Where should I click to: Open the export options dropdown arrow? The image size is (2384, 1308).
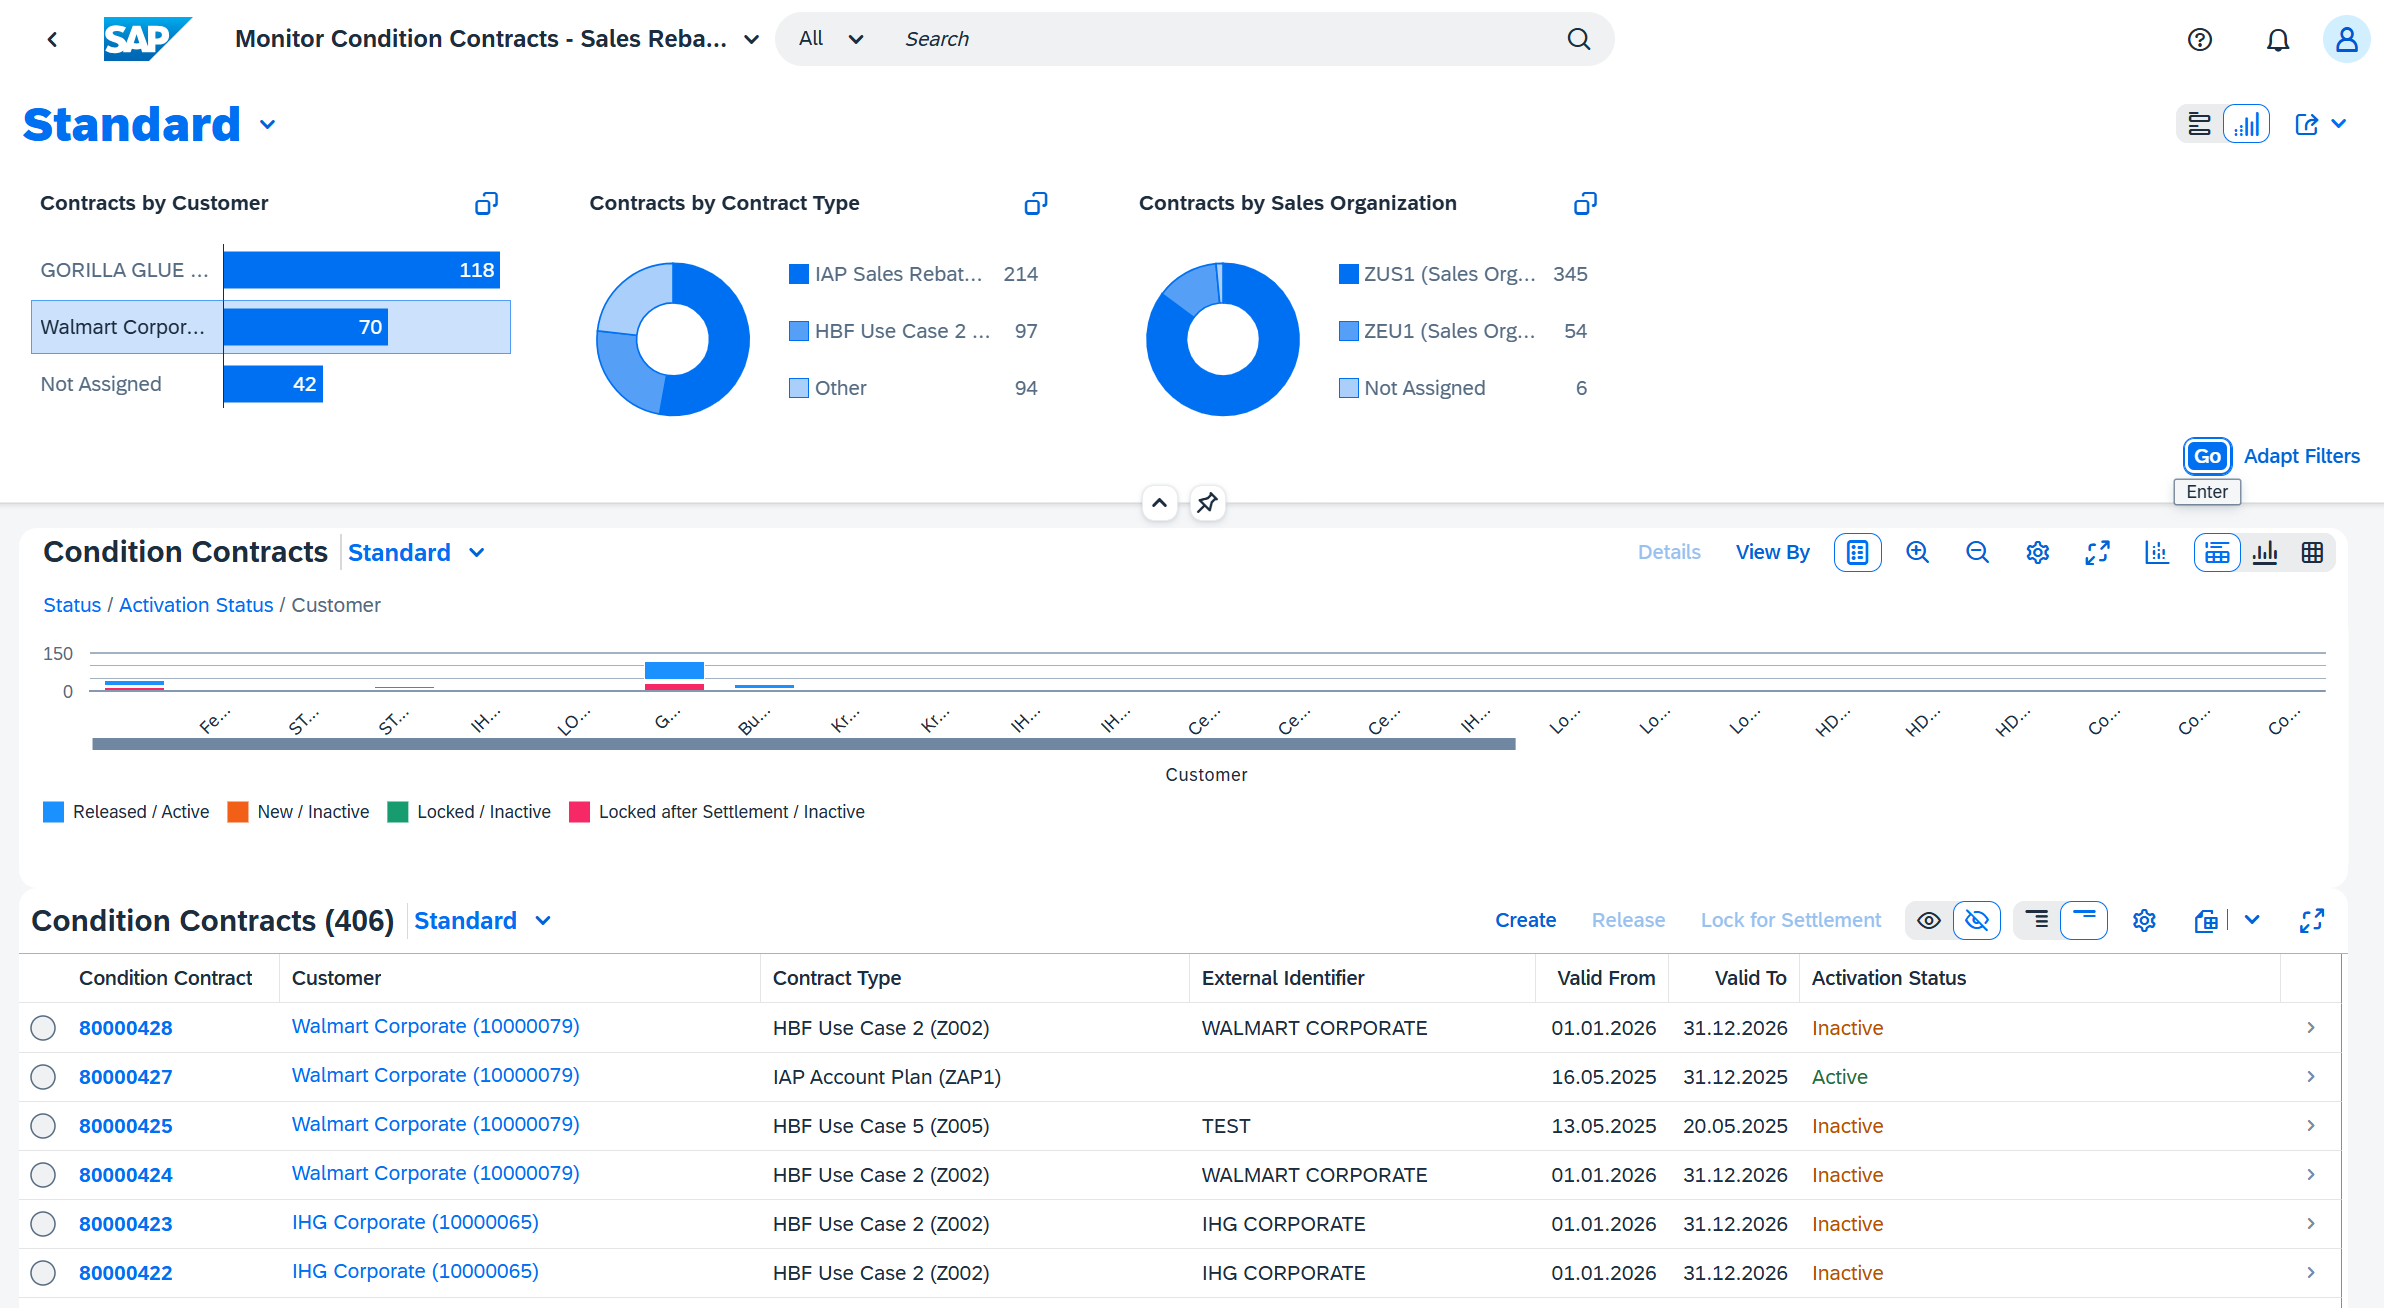click(x=2251, y=921)
